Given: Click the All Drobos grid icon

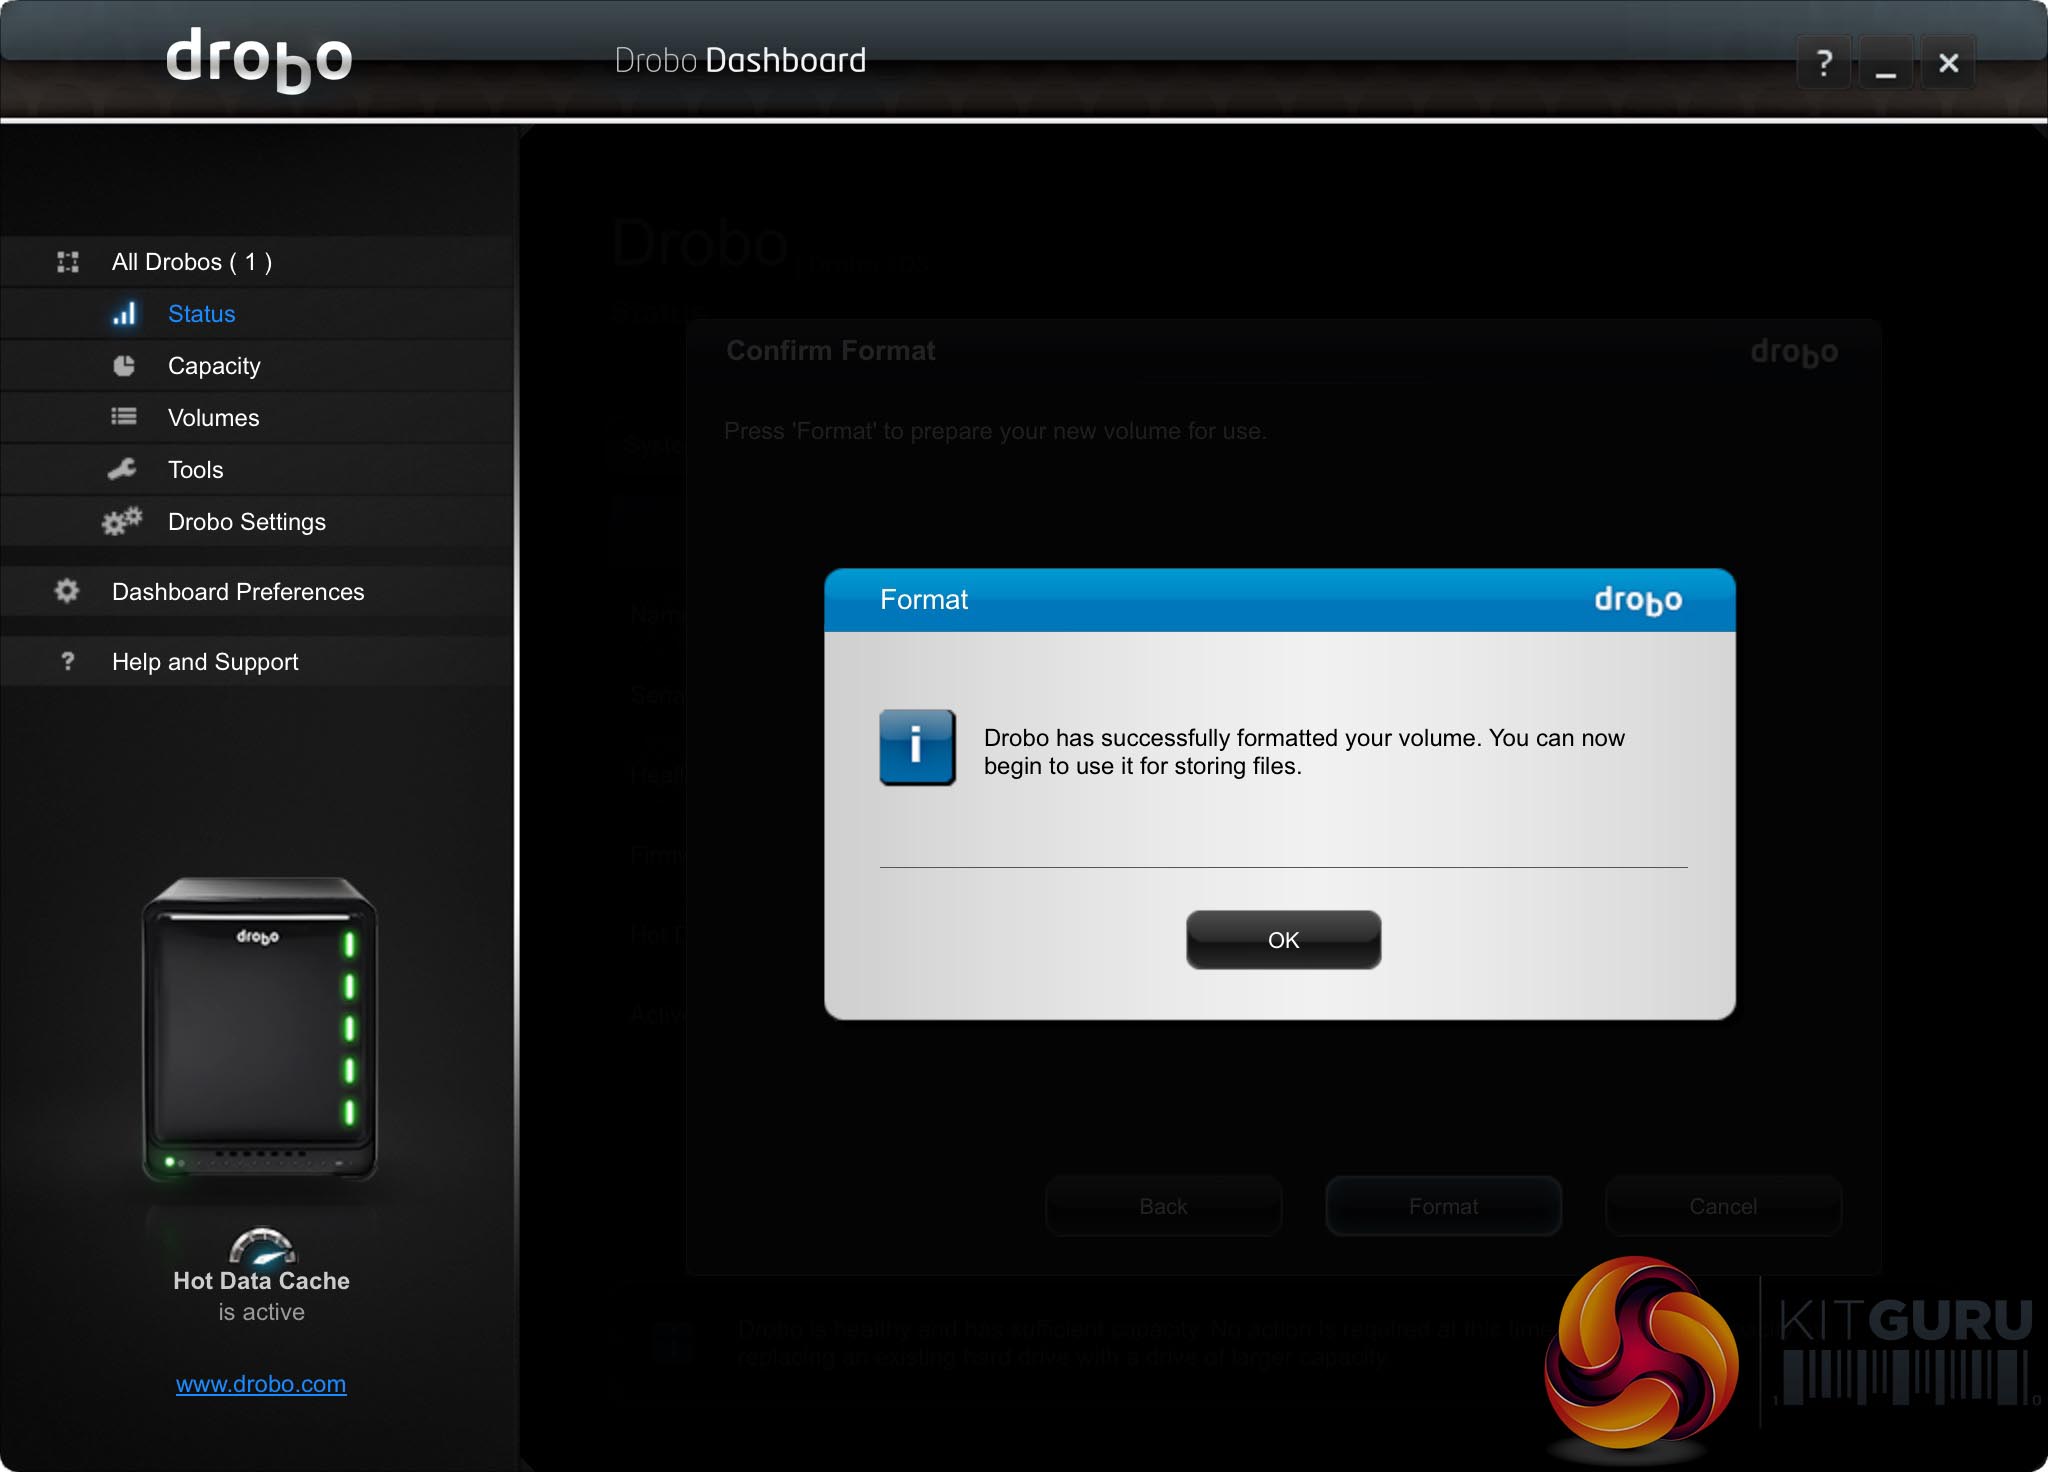Looking at the screenshot, I should 68,262.
